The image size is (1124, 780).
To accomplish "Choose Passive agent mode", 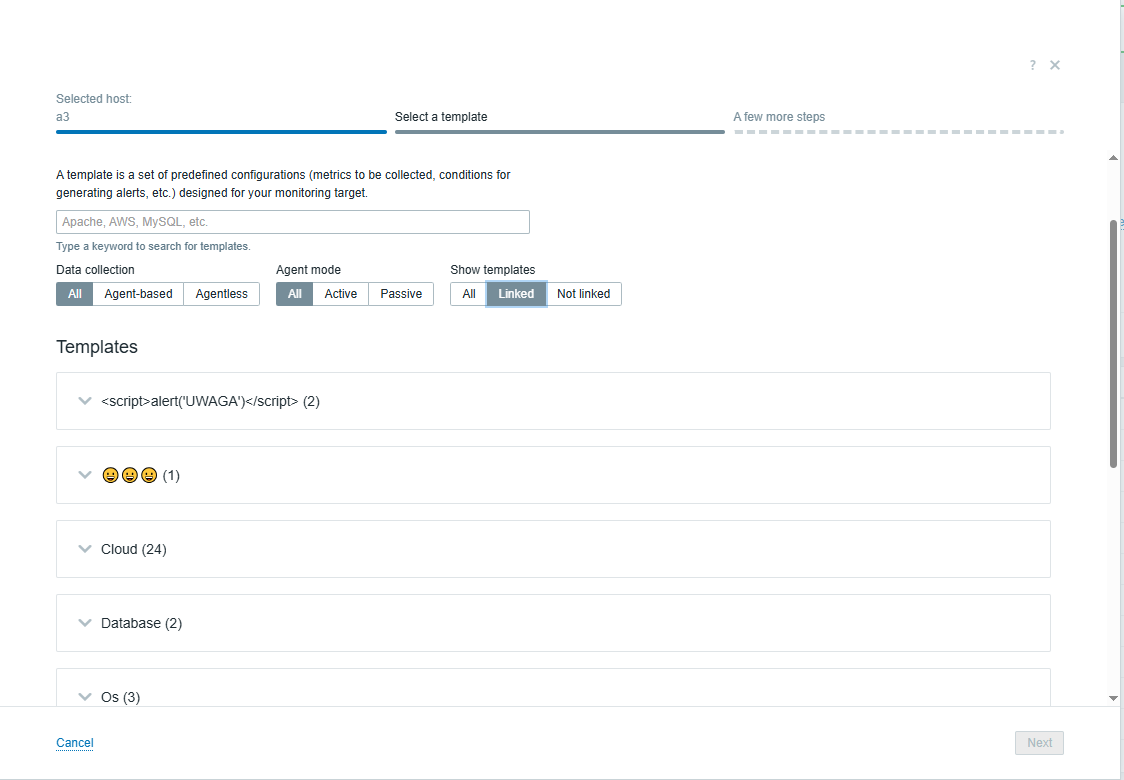I will coord(401,294).
